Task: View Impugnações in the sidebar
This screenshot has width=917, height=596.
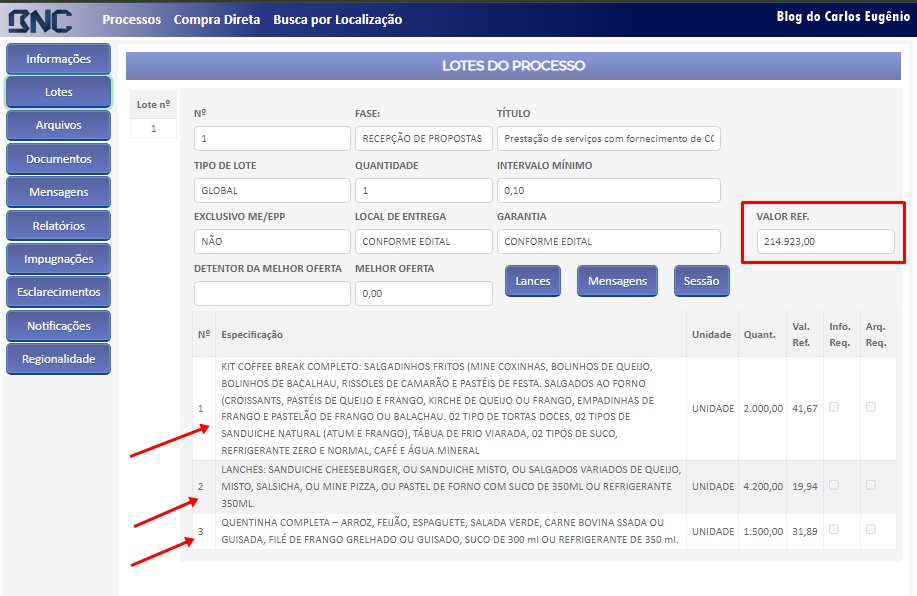Action: click(58, 259)
